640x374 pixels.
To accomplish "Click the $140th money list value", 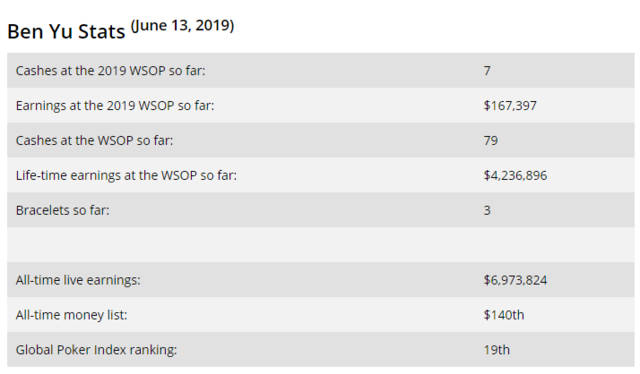I will [504, 315].
